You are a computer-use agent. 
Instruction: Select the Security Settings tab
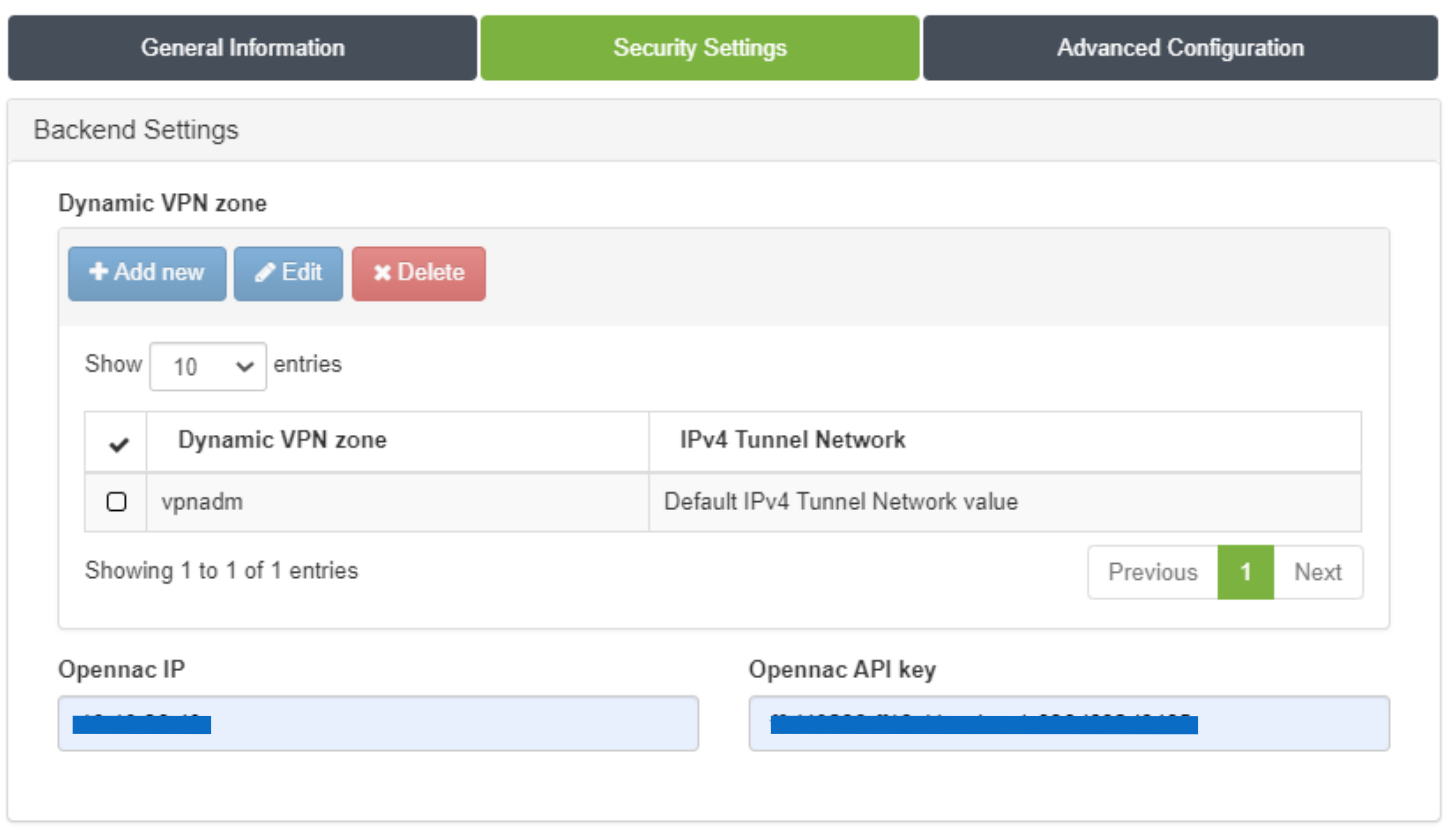699,48
